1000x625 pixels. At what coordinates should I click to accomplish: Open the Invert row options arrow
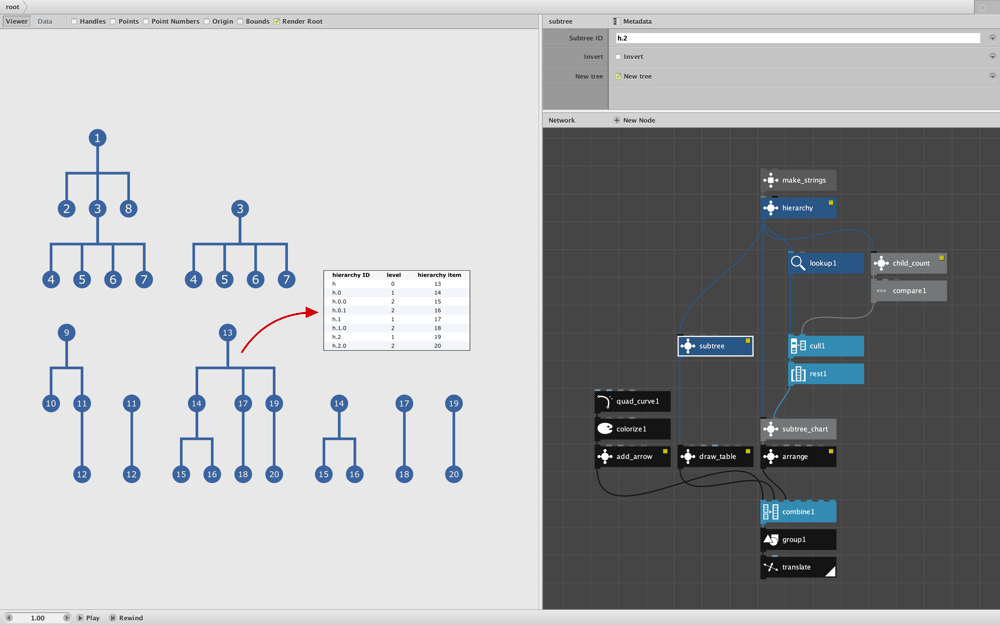point(992,56)
